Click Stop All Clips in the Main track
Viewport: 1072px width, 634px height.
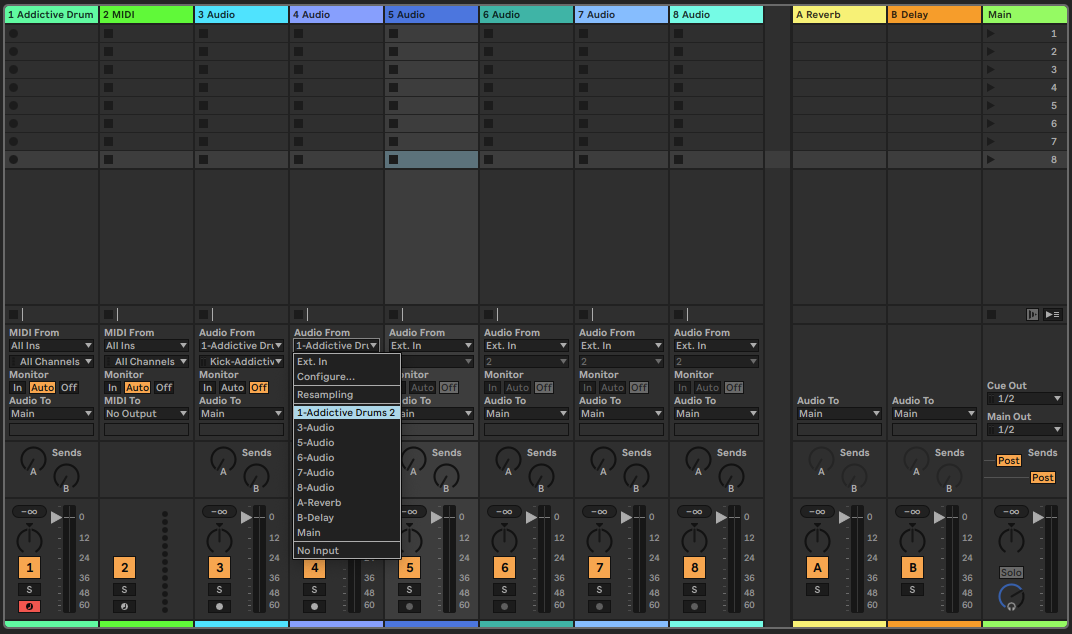pos(991,315)
